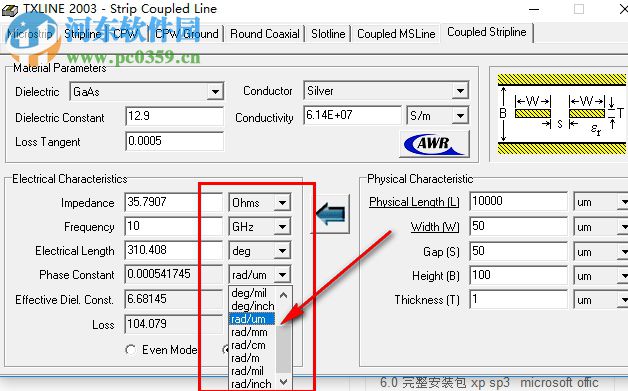
Task: Click the Impedance field 35.7907
Action: tap(173, 202)
